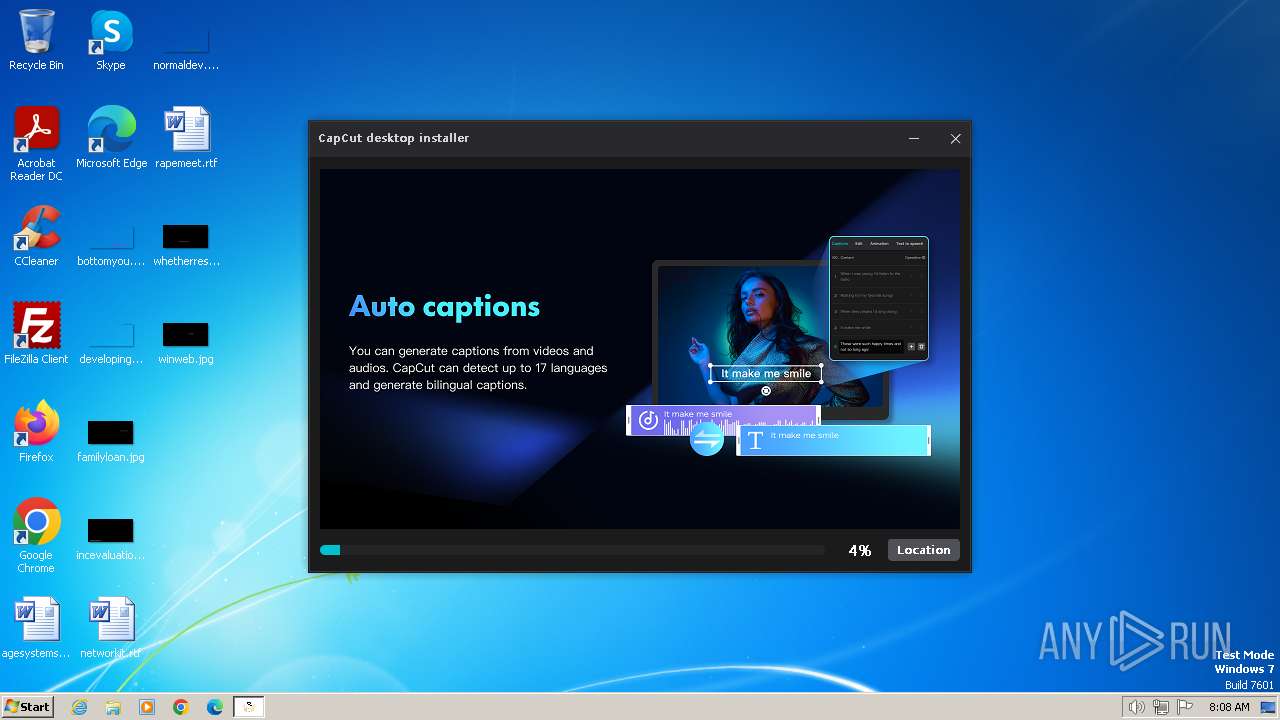Image resolution: width=1280 pixels, height=720 pixels.
Task: Minimize the CapCut desktop installer window
Action: click(914, 139)
